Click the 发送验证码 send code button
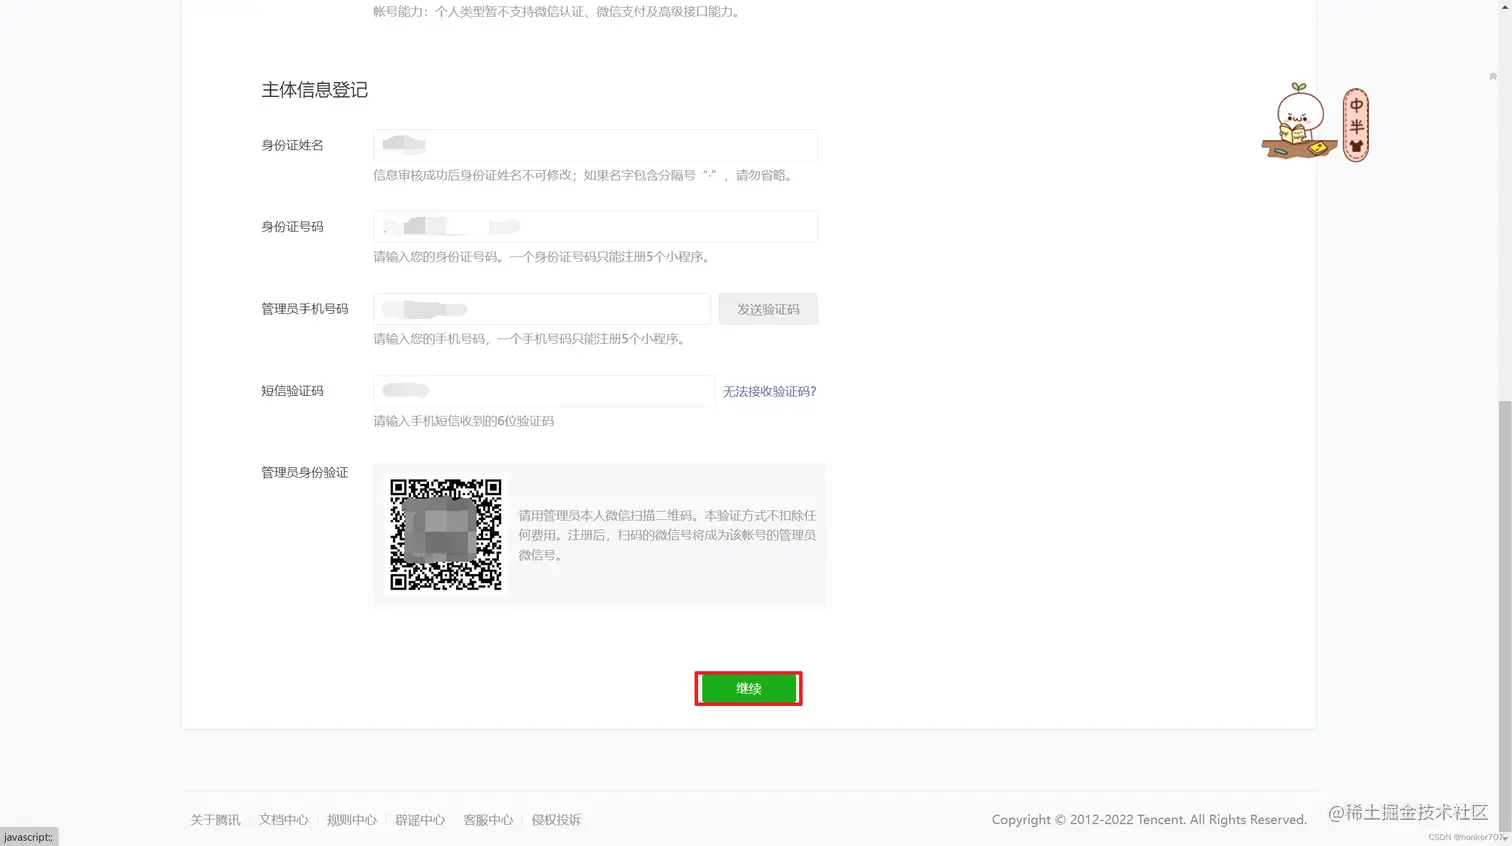 [x=767, y=309]
